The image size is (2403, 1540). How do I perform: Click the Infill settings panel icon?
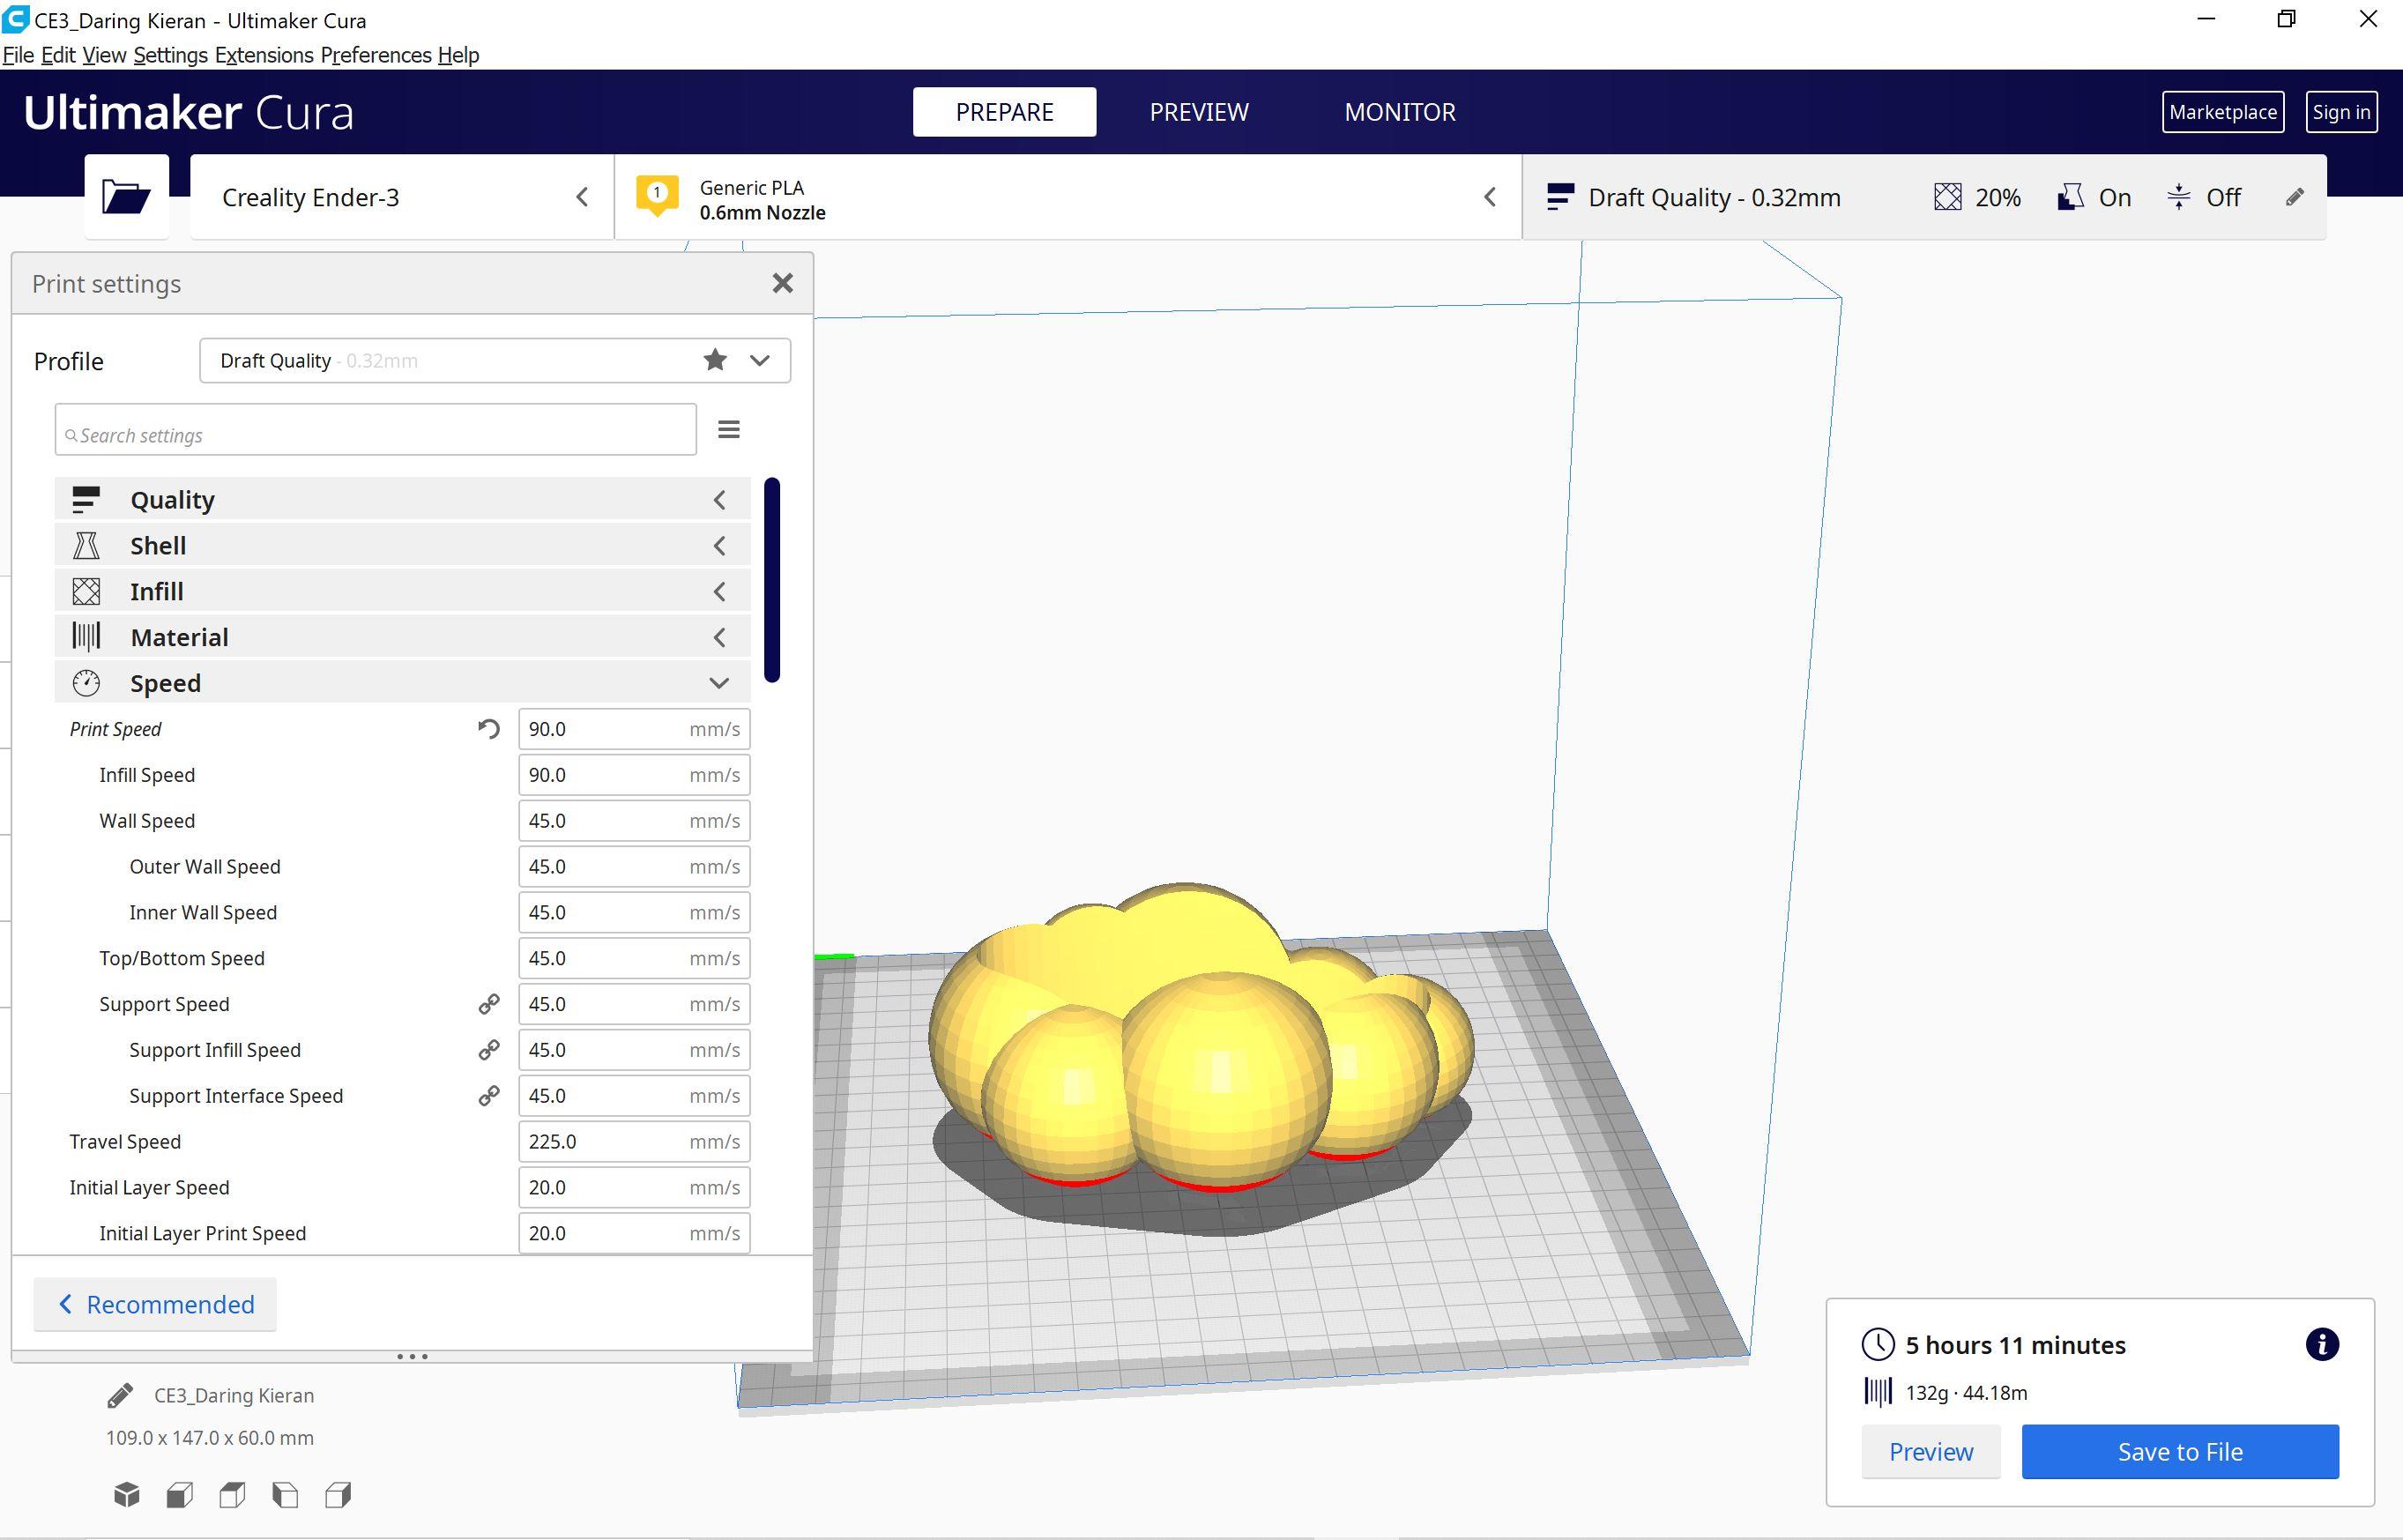pos(91,591)
